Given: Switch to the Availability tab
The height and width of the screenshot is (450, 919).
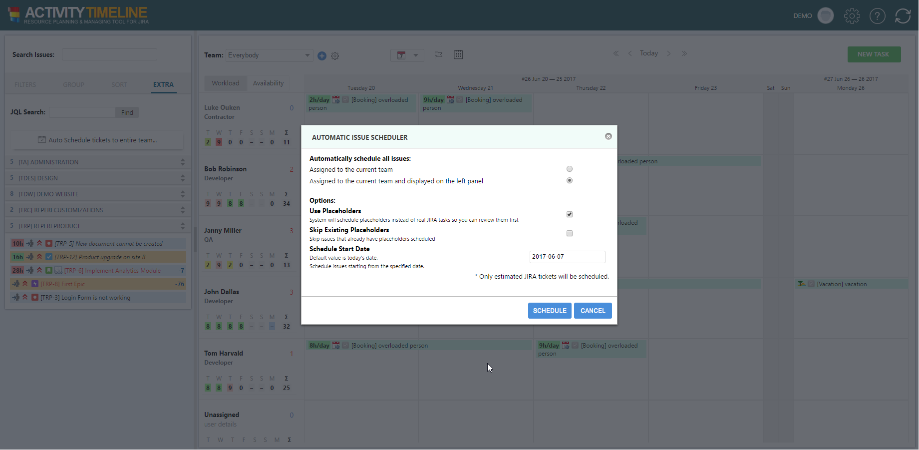Looking at the screenshot, I should tap(268, 83).
